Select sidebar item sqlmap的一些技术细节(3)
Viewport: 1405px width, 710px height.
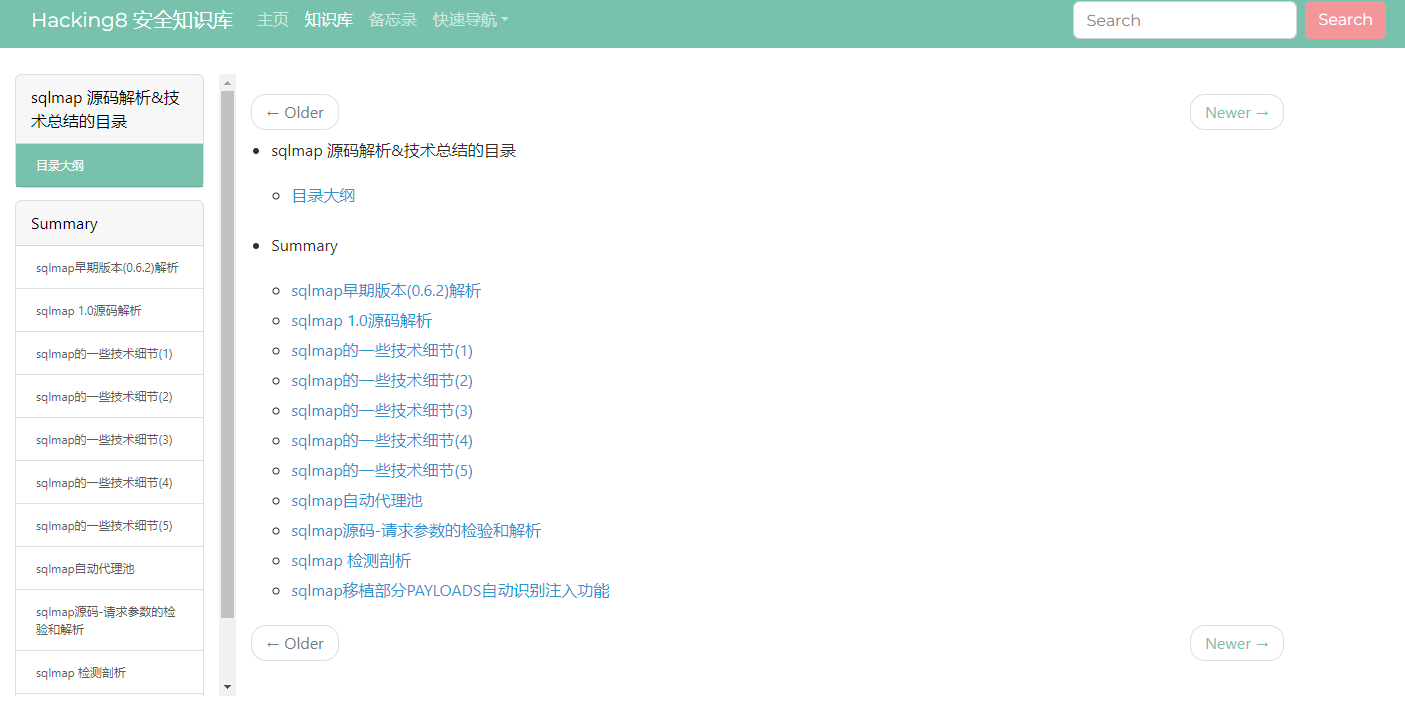pyautogui.click(x=109, y=439)
